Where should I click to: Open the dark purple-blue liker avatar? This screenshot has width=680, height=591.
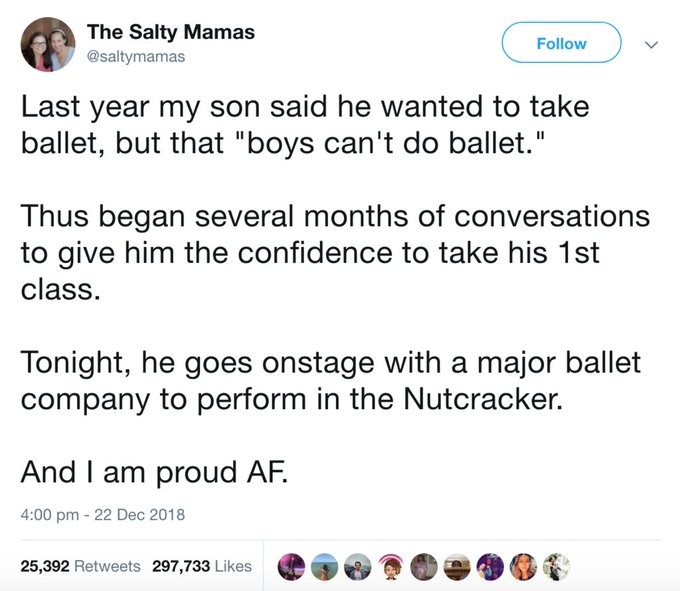pos(490,567)
